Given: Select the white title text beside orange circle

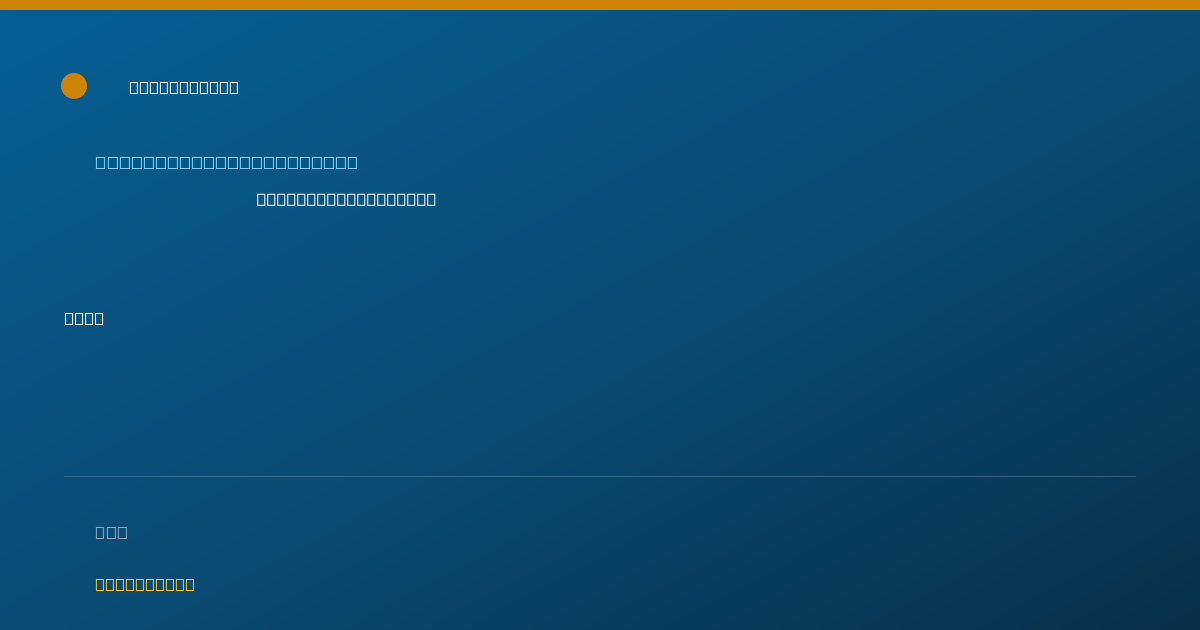Looking at the screenshot, I should 184,87.
